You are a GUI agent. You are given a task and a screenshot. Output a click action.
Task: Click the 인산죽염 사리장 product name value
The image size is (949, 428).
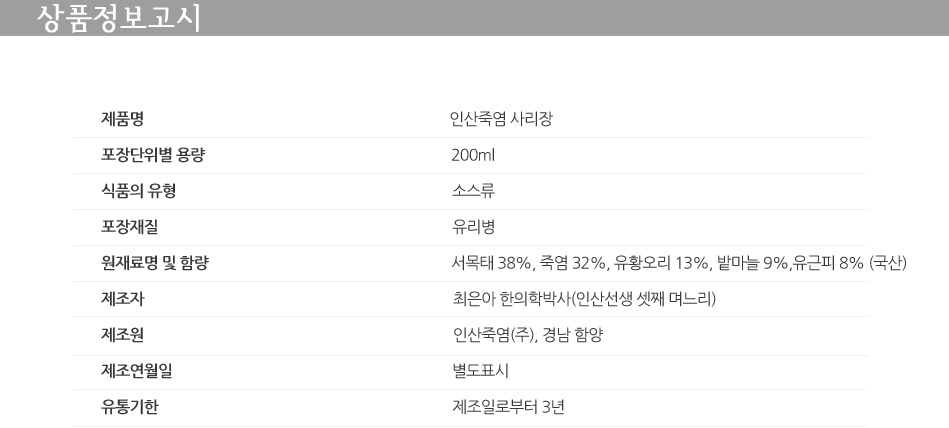tap(502, 119)
